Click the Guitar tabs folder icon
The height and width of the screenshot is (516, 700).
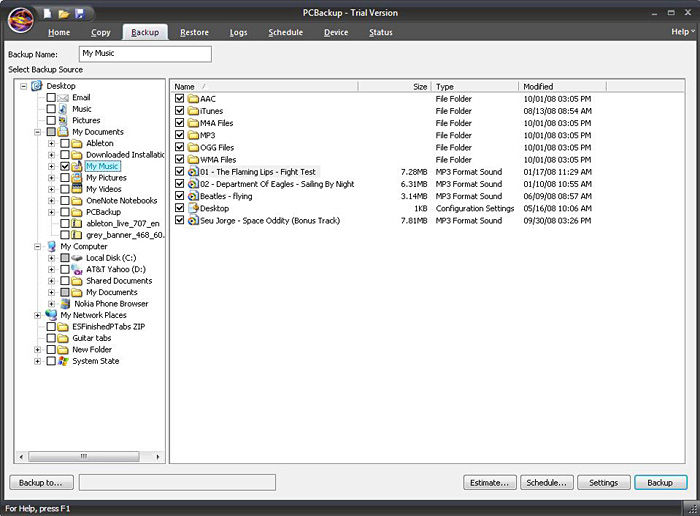point(63,338)
